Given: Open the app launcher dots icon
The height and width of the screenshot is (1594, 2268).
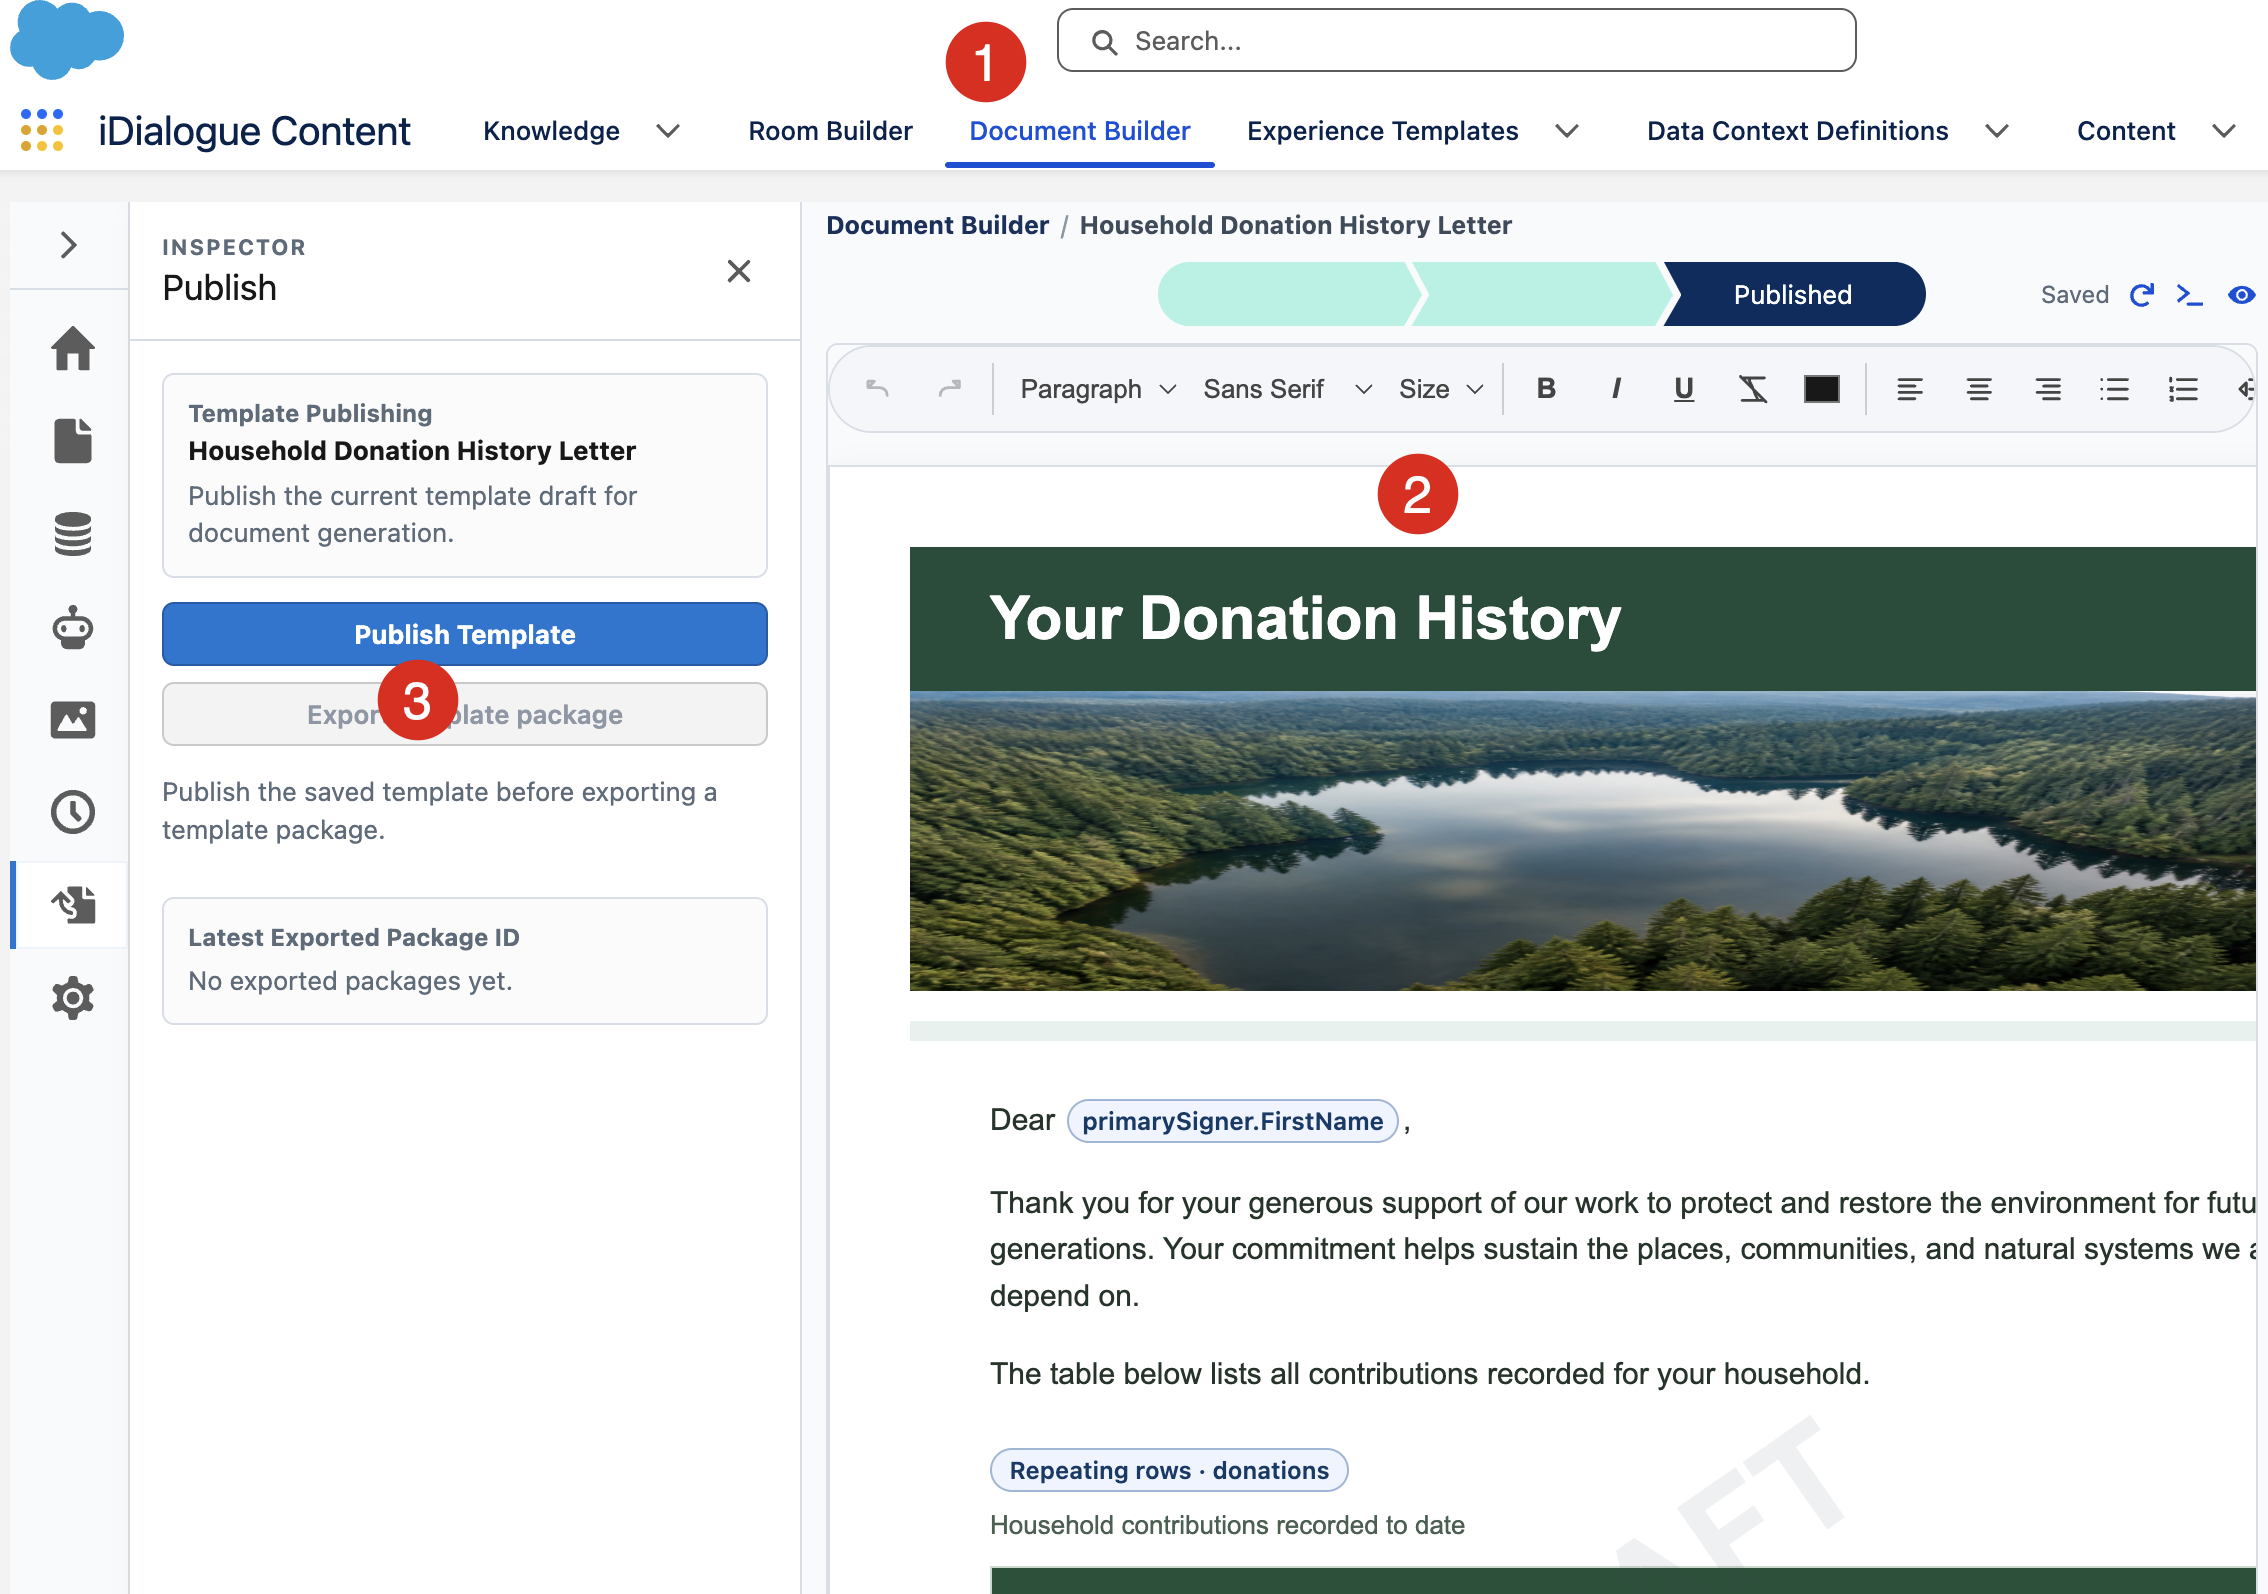Looking at the screenshot, I should 42,131.
